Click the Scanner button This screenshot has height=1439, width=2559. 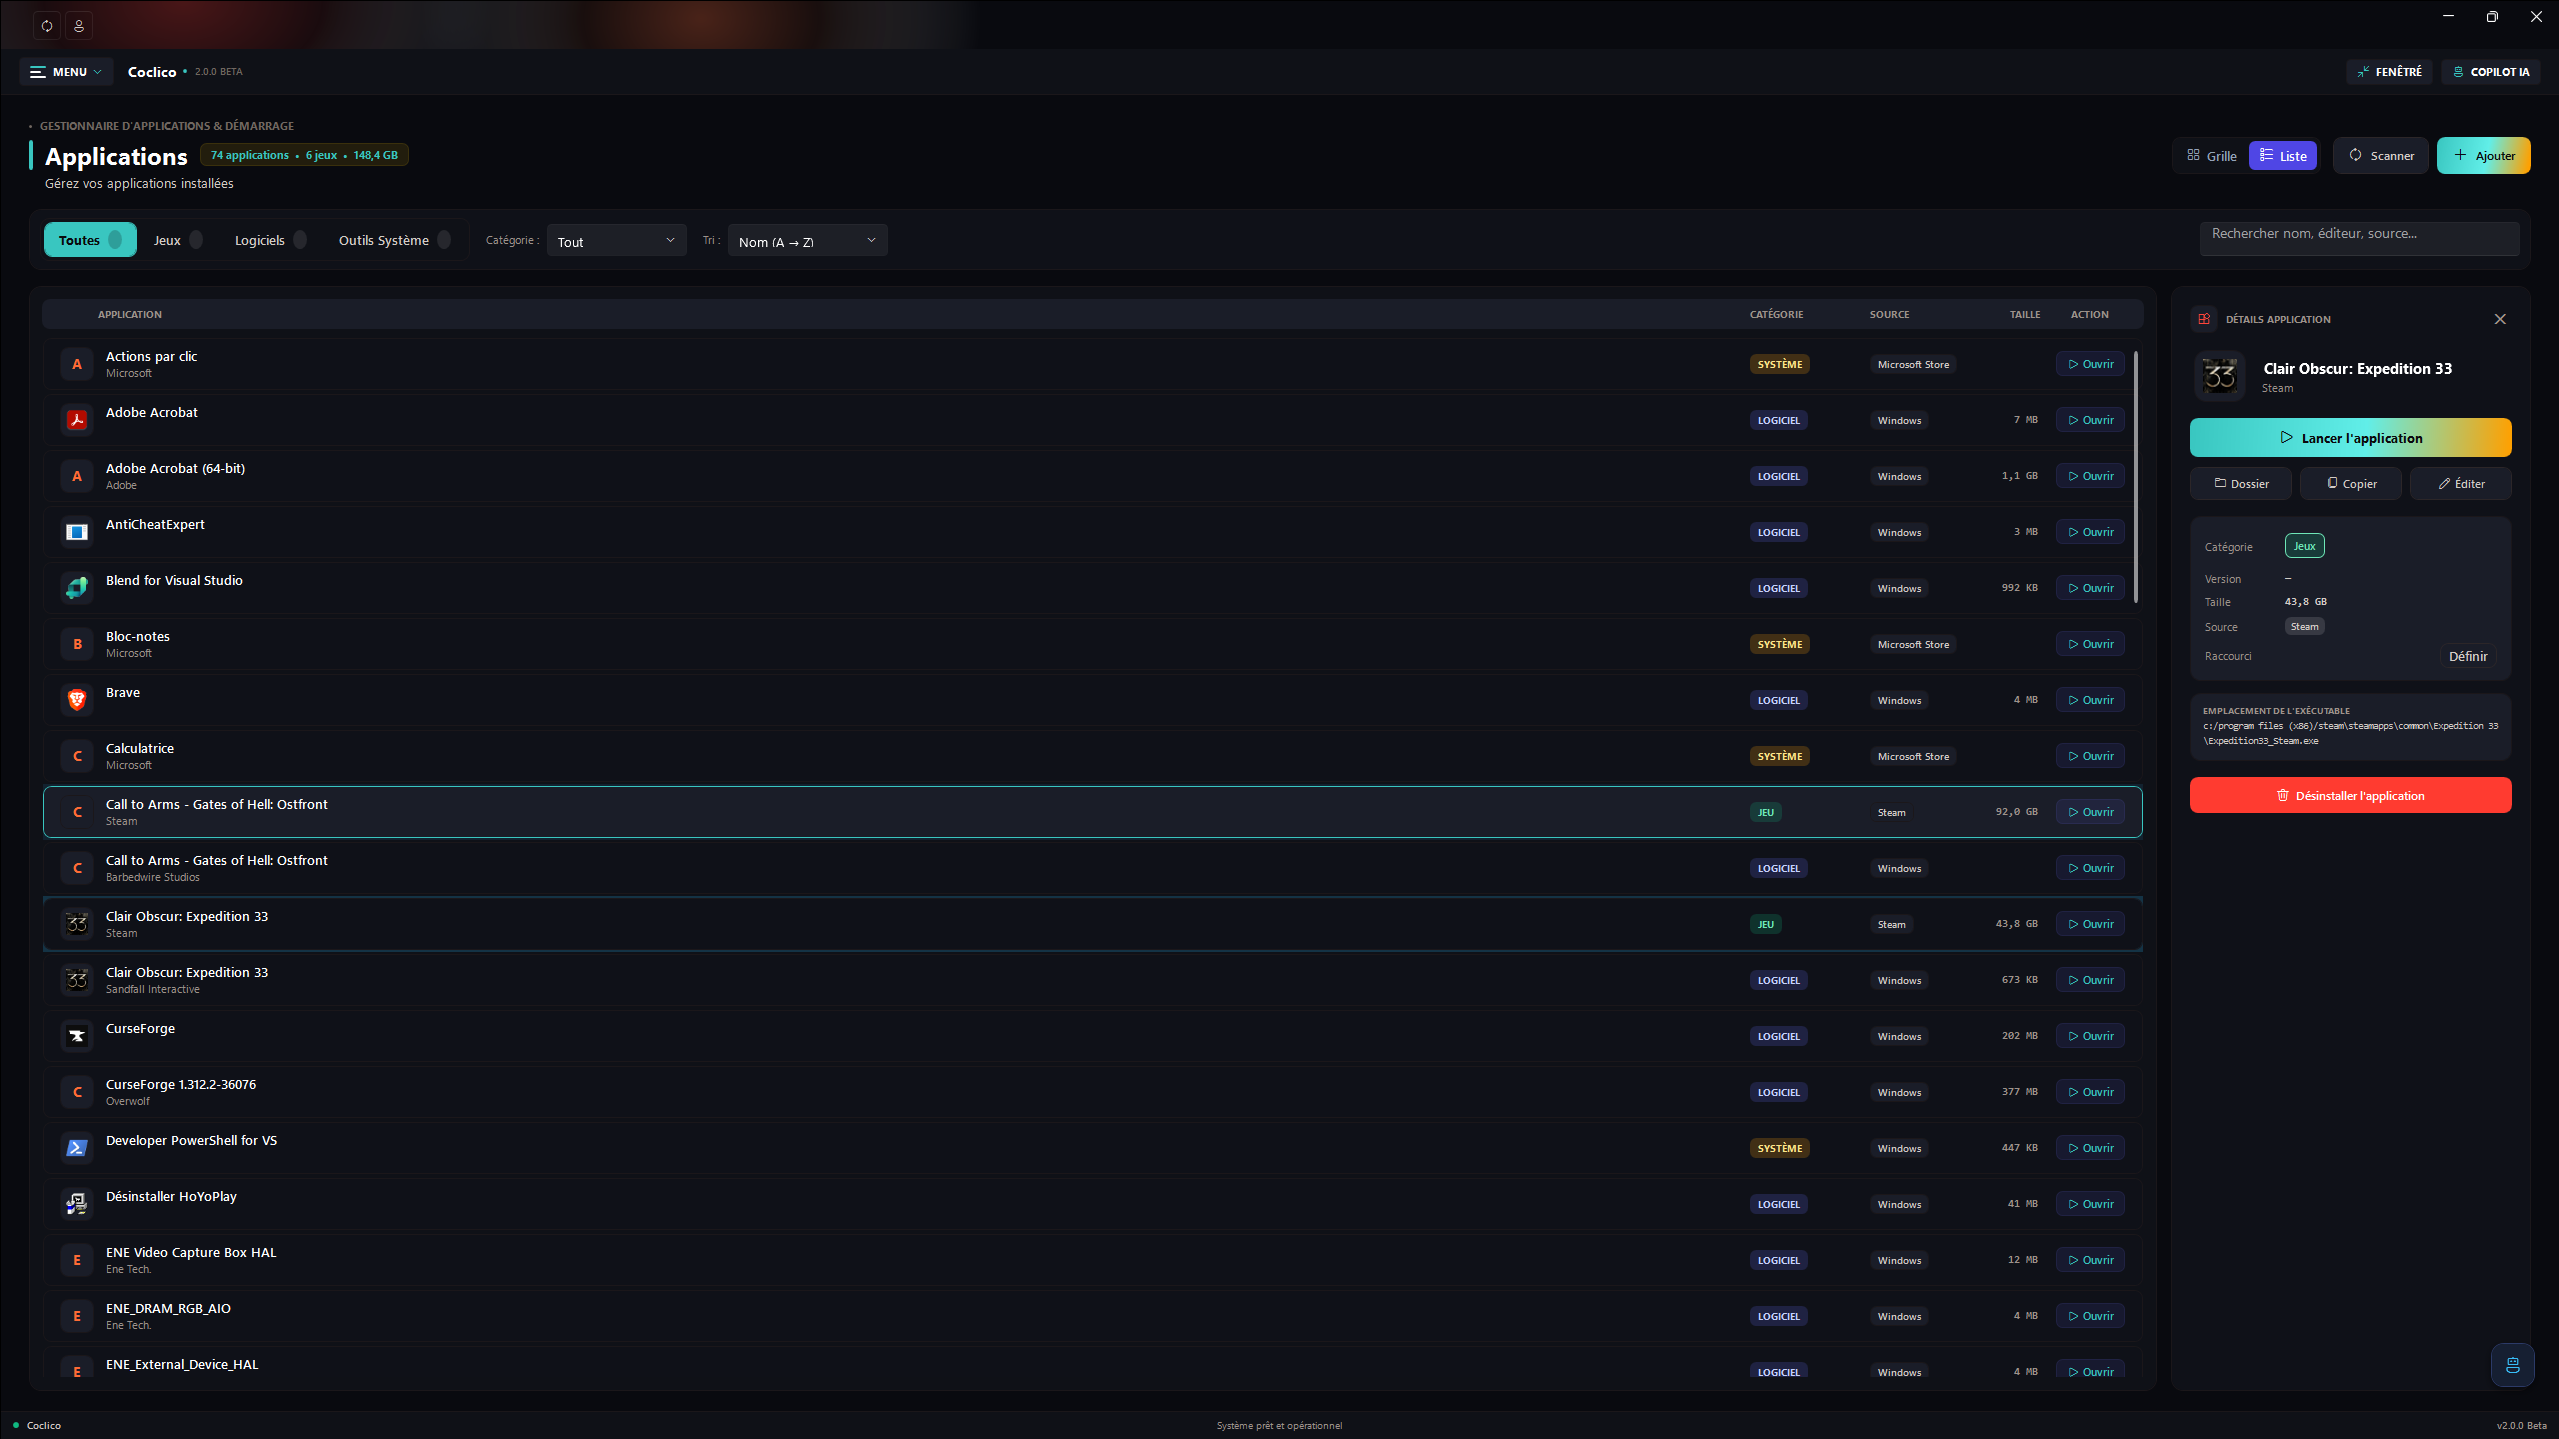click(x=2381, y=156)
